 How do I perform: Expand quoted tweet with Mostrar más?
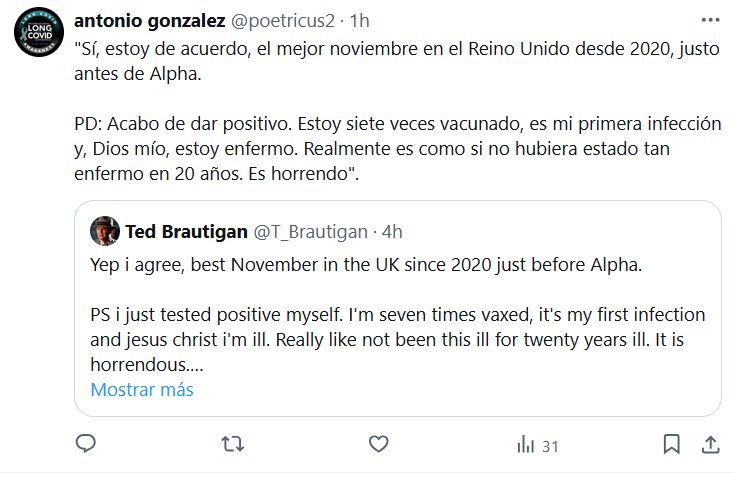tap(142, 390)
